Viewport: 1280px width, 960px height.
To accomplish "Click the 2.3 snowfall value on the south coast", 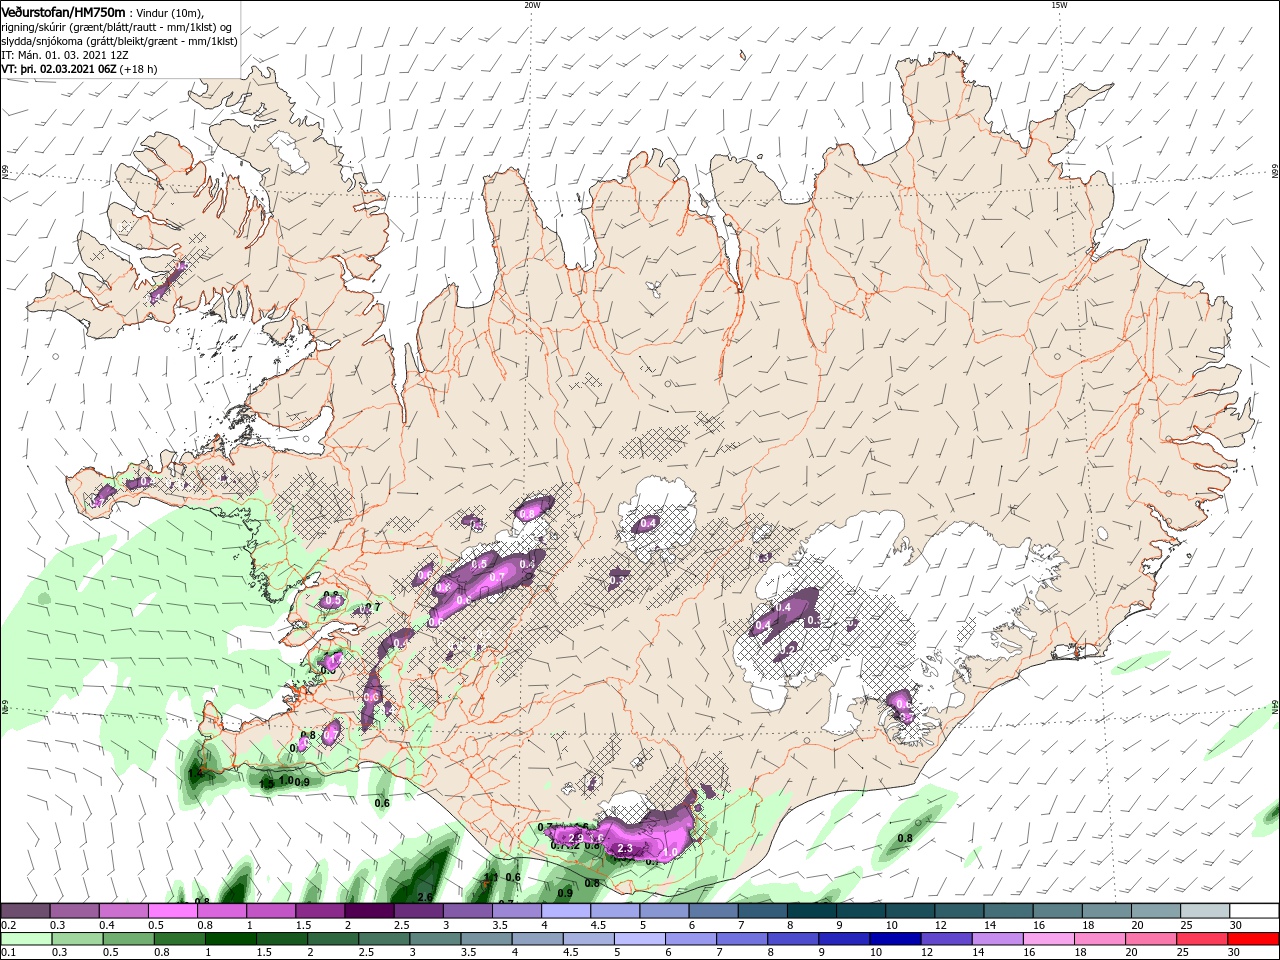I will 626,849.
